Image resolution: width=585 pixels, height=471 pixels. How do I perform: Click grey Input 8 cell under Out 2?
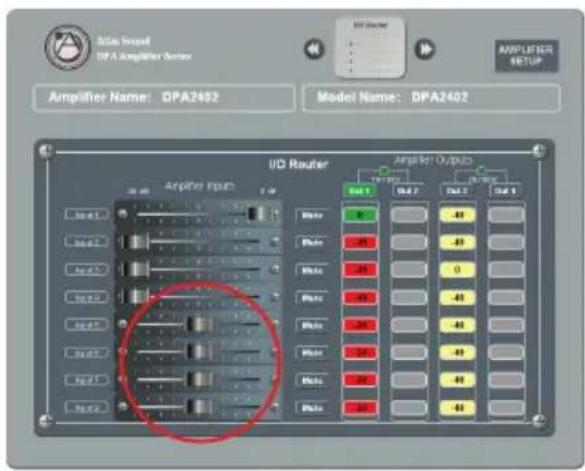(409, 408)
